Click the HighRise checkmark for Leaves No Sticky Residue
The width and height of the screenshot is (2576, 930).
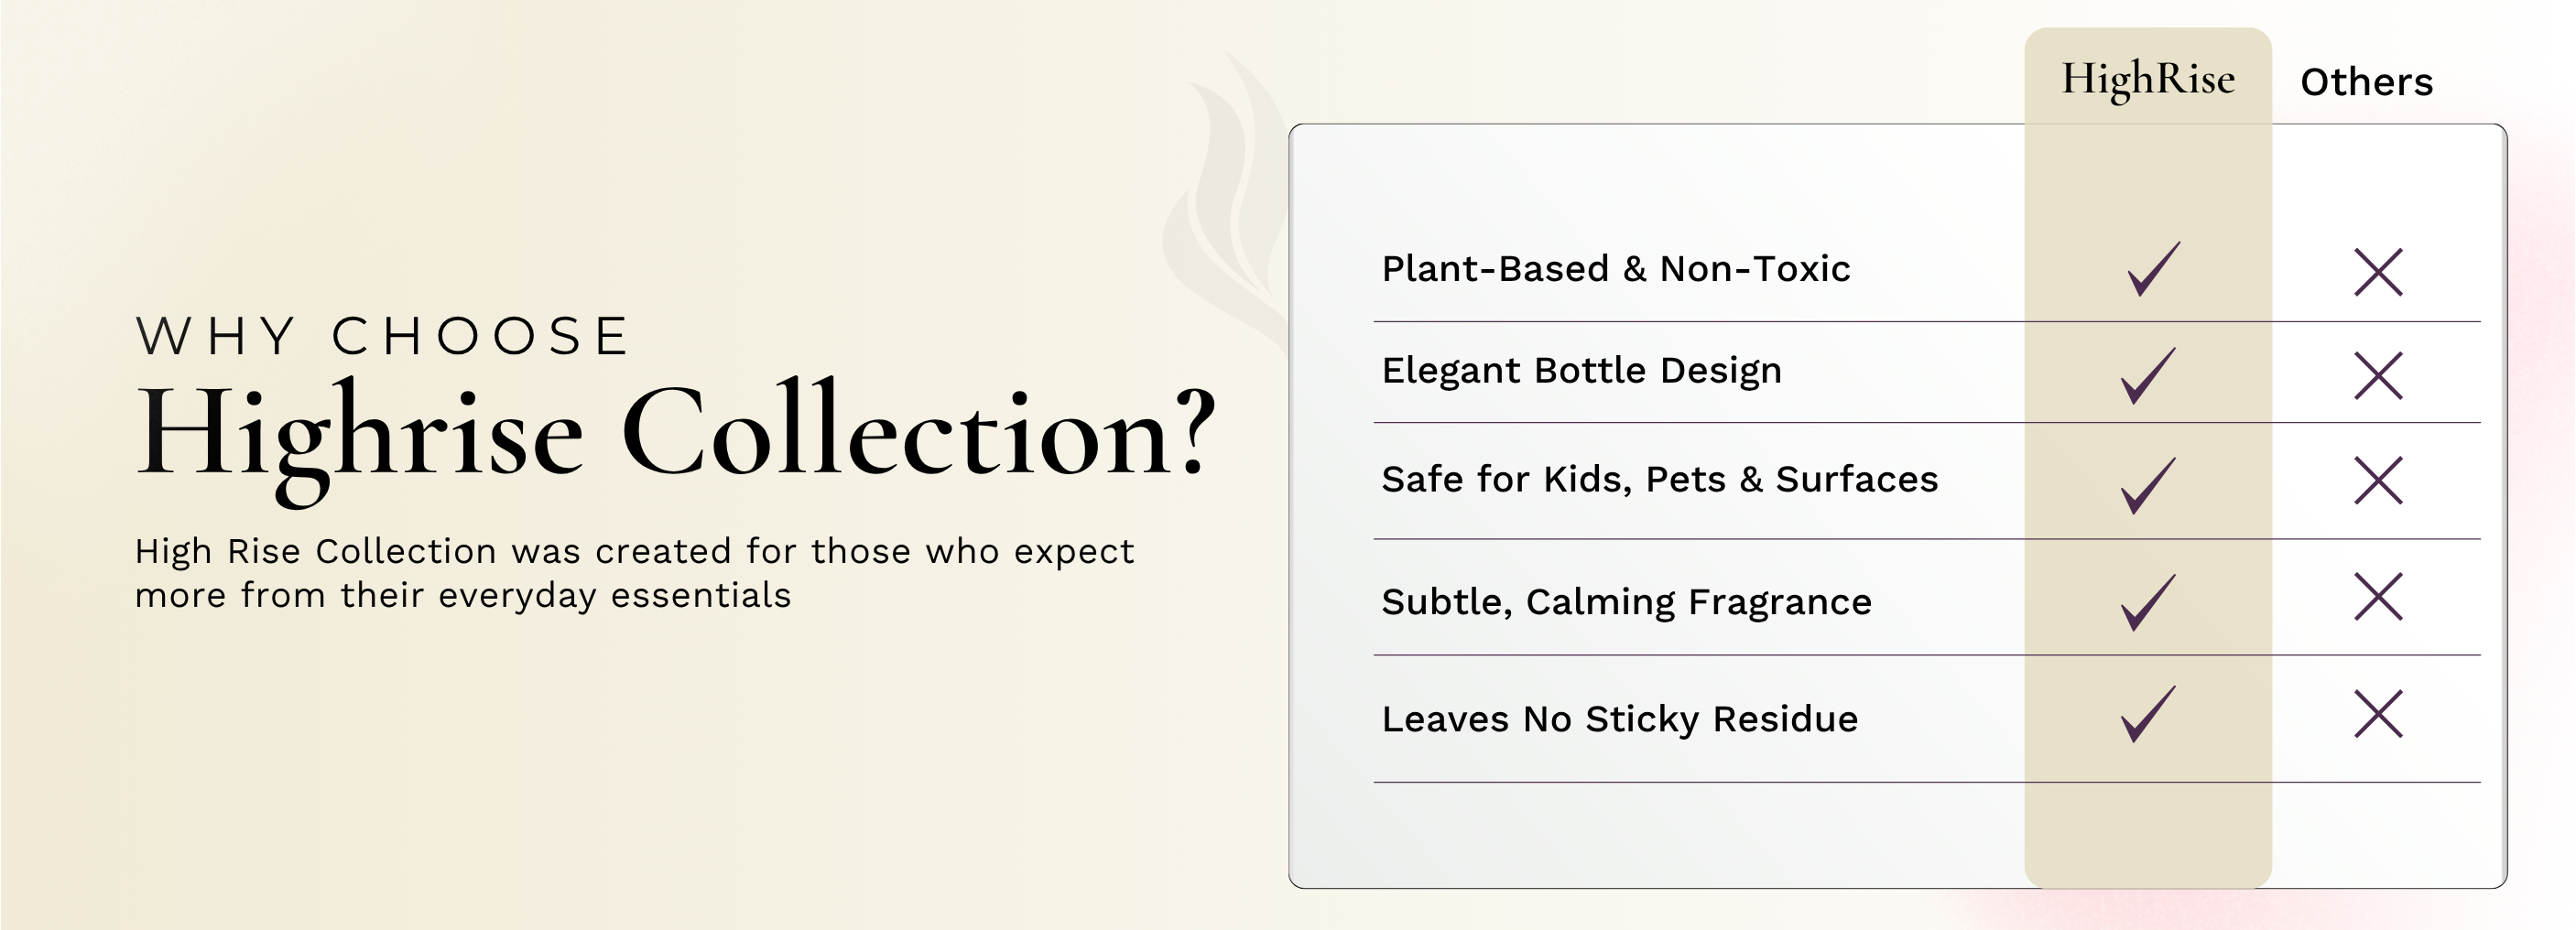coord(2147,714)
